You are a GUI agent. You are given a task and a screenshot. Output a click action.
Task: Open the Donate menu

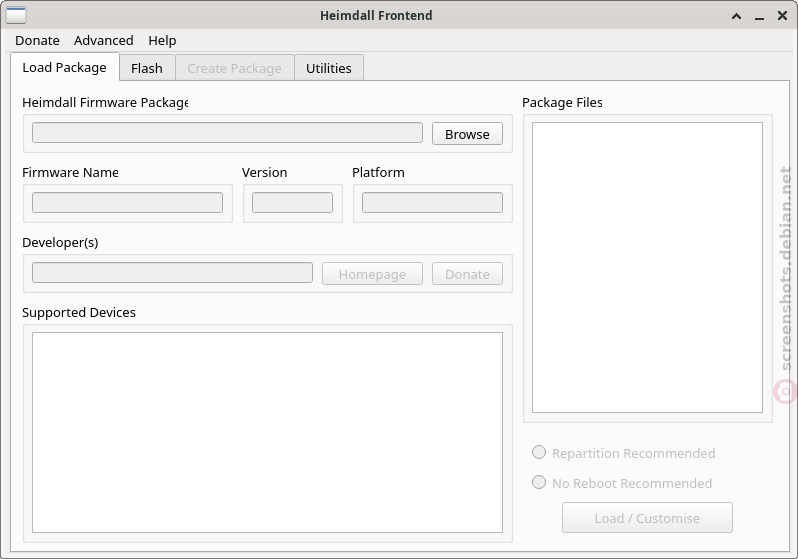point(37,40)
